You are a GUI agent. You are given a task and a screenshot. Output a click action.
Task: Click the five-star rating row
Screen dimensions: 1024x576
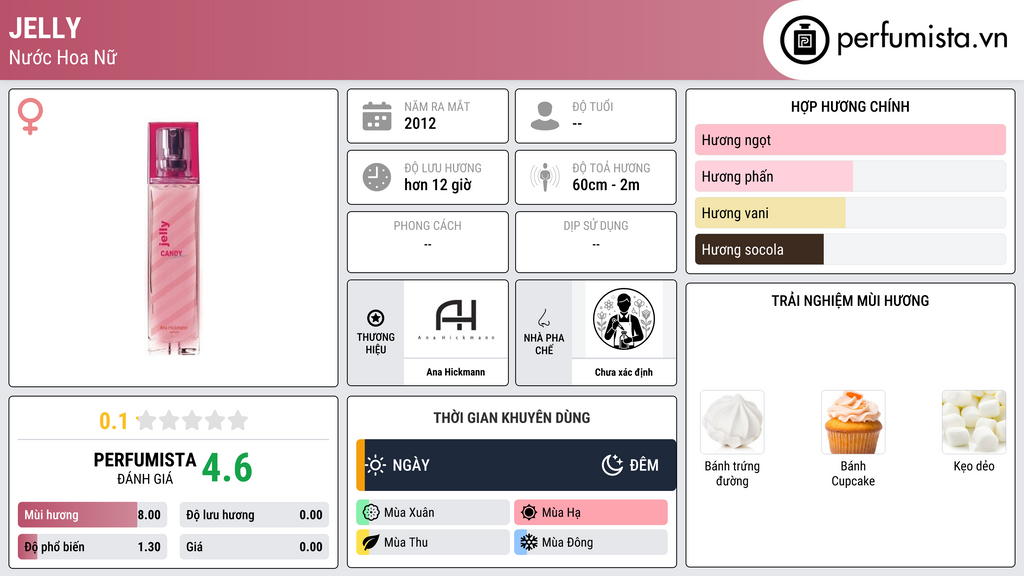click(x=193, y=420)
